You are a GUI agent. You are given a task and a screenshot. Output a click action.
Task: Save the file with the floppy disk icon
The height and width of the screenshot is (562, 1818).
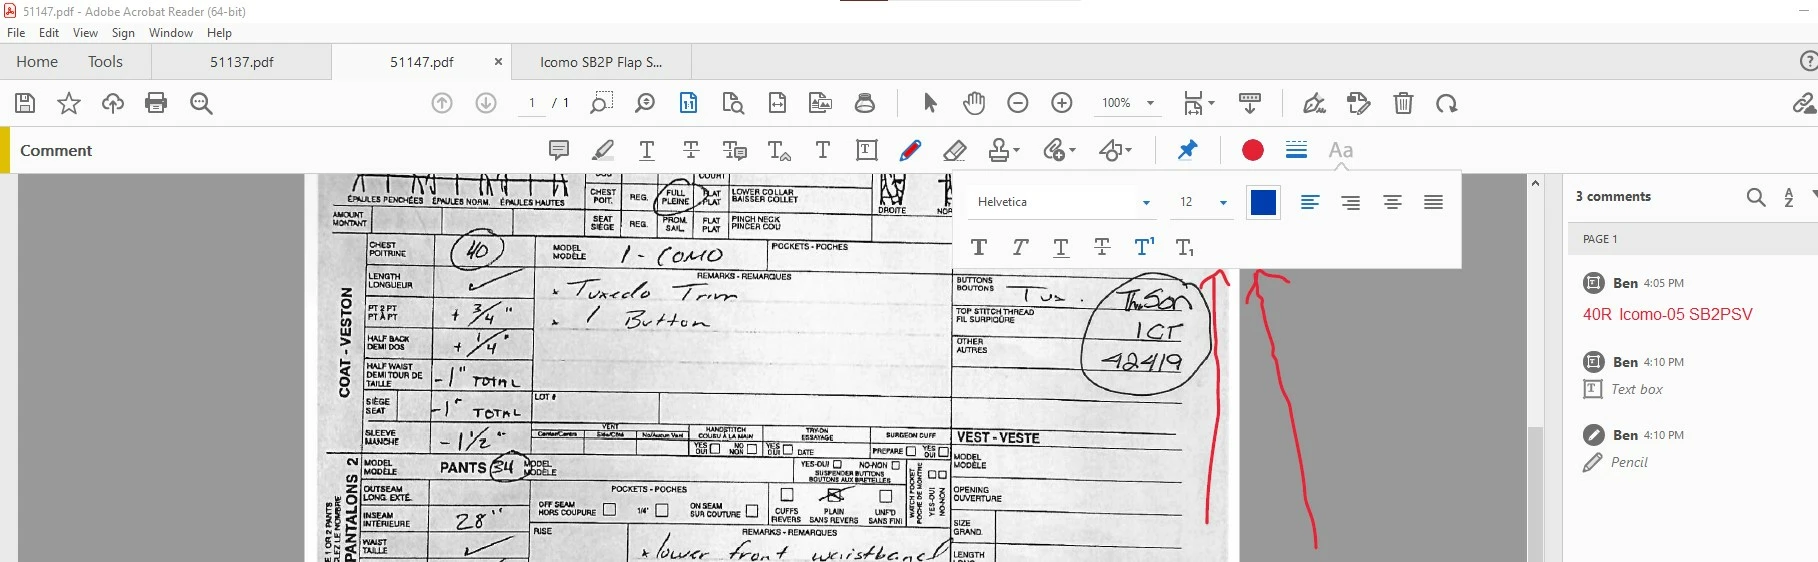pos(25,103)
